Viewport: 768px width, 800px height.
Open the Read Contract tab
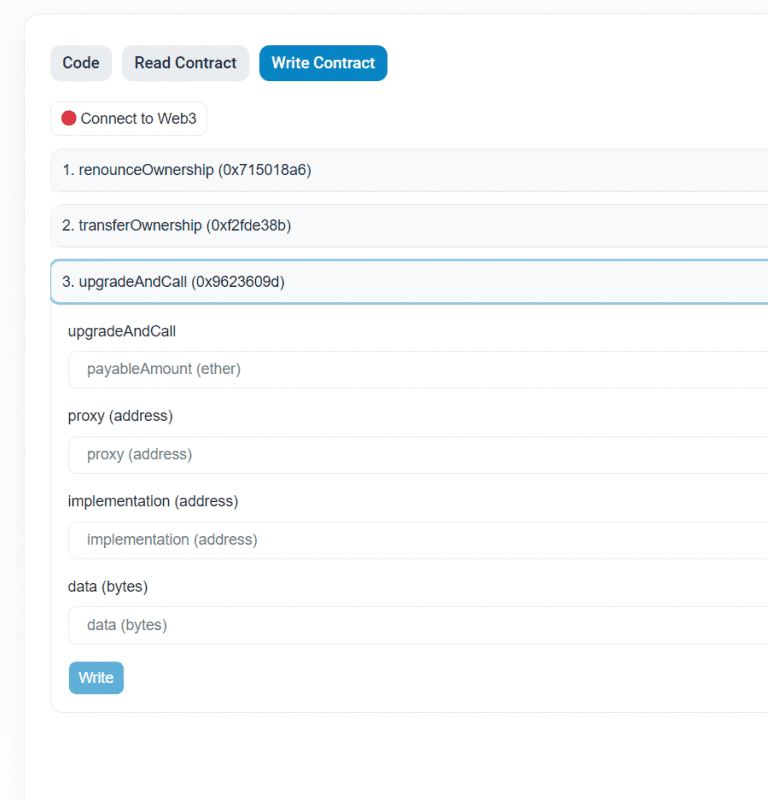coord(185,63)
